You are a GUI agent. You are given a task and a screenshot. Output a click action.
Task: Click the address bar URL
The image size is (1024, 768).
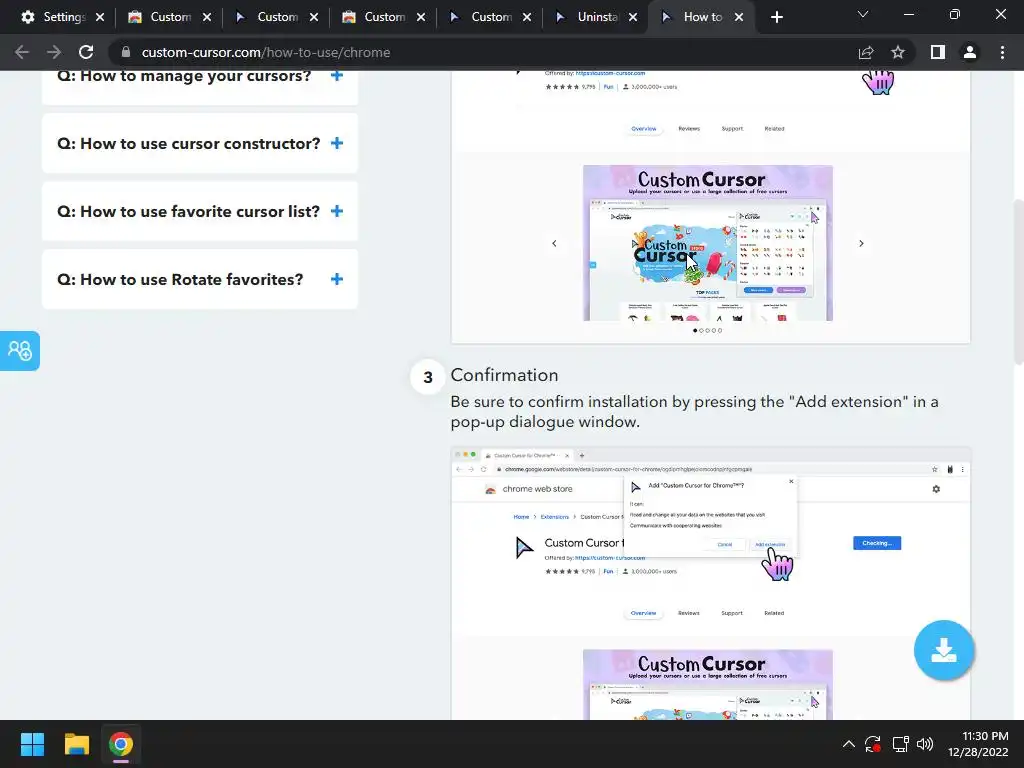266,52
